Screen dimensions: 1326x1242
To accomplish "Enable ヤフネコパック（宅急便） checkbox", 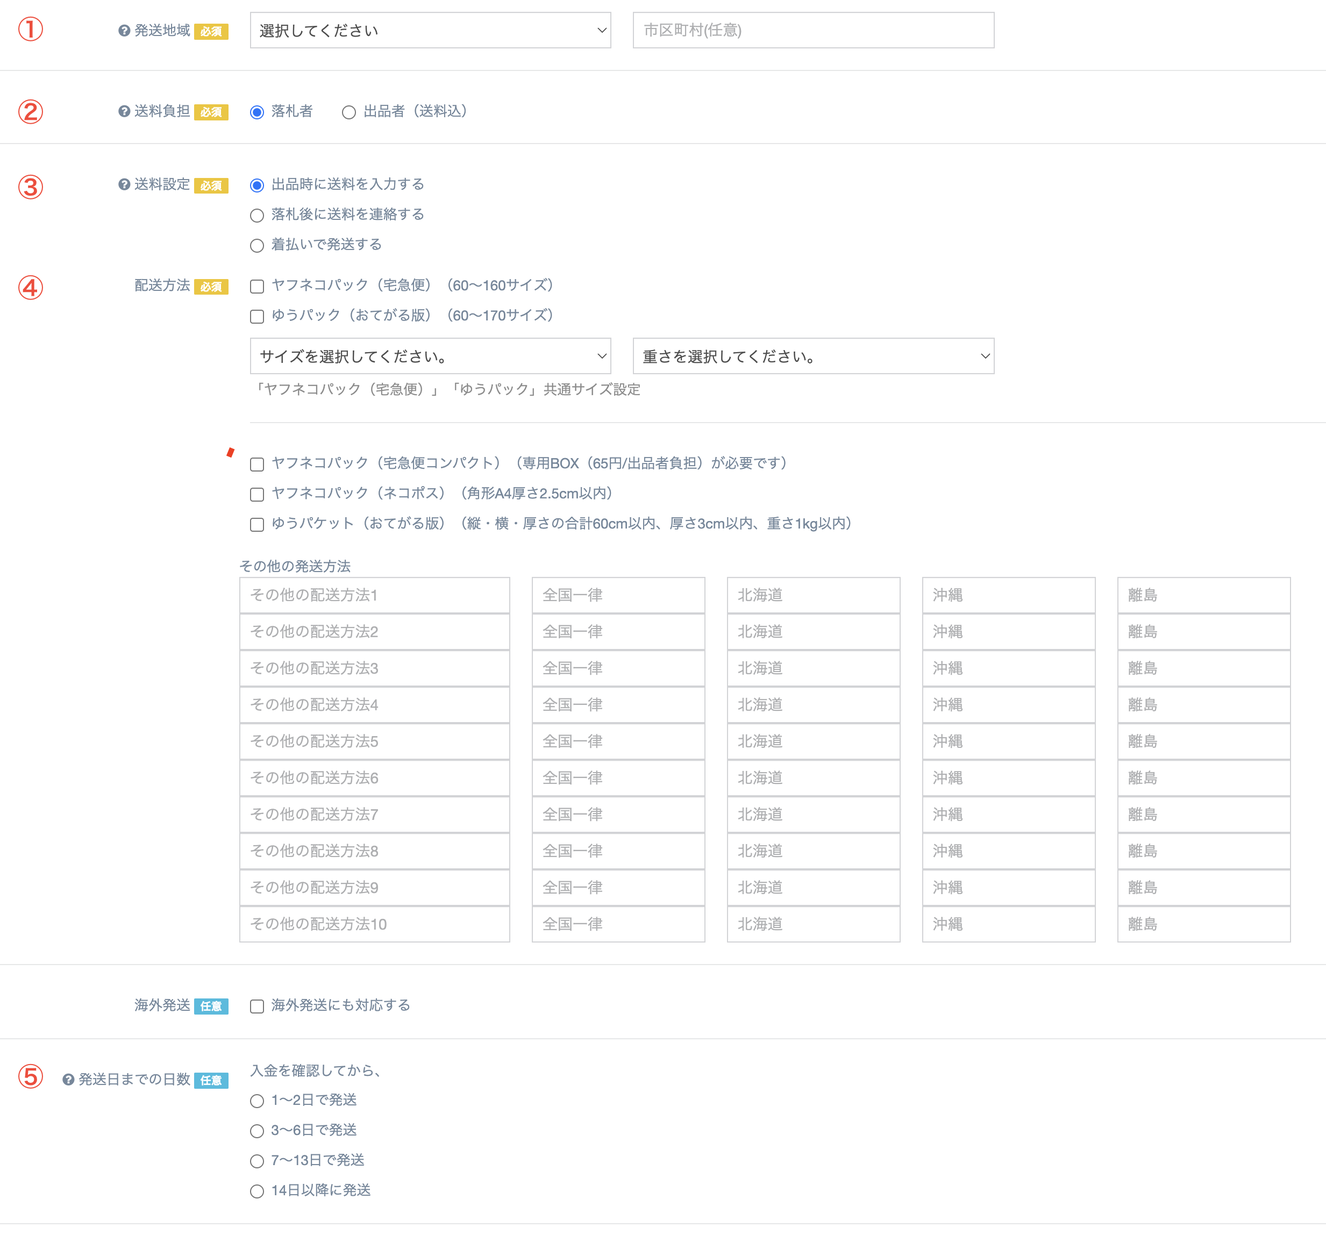I will pyautogui.click(x=257, y=286).
